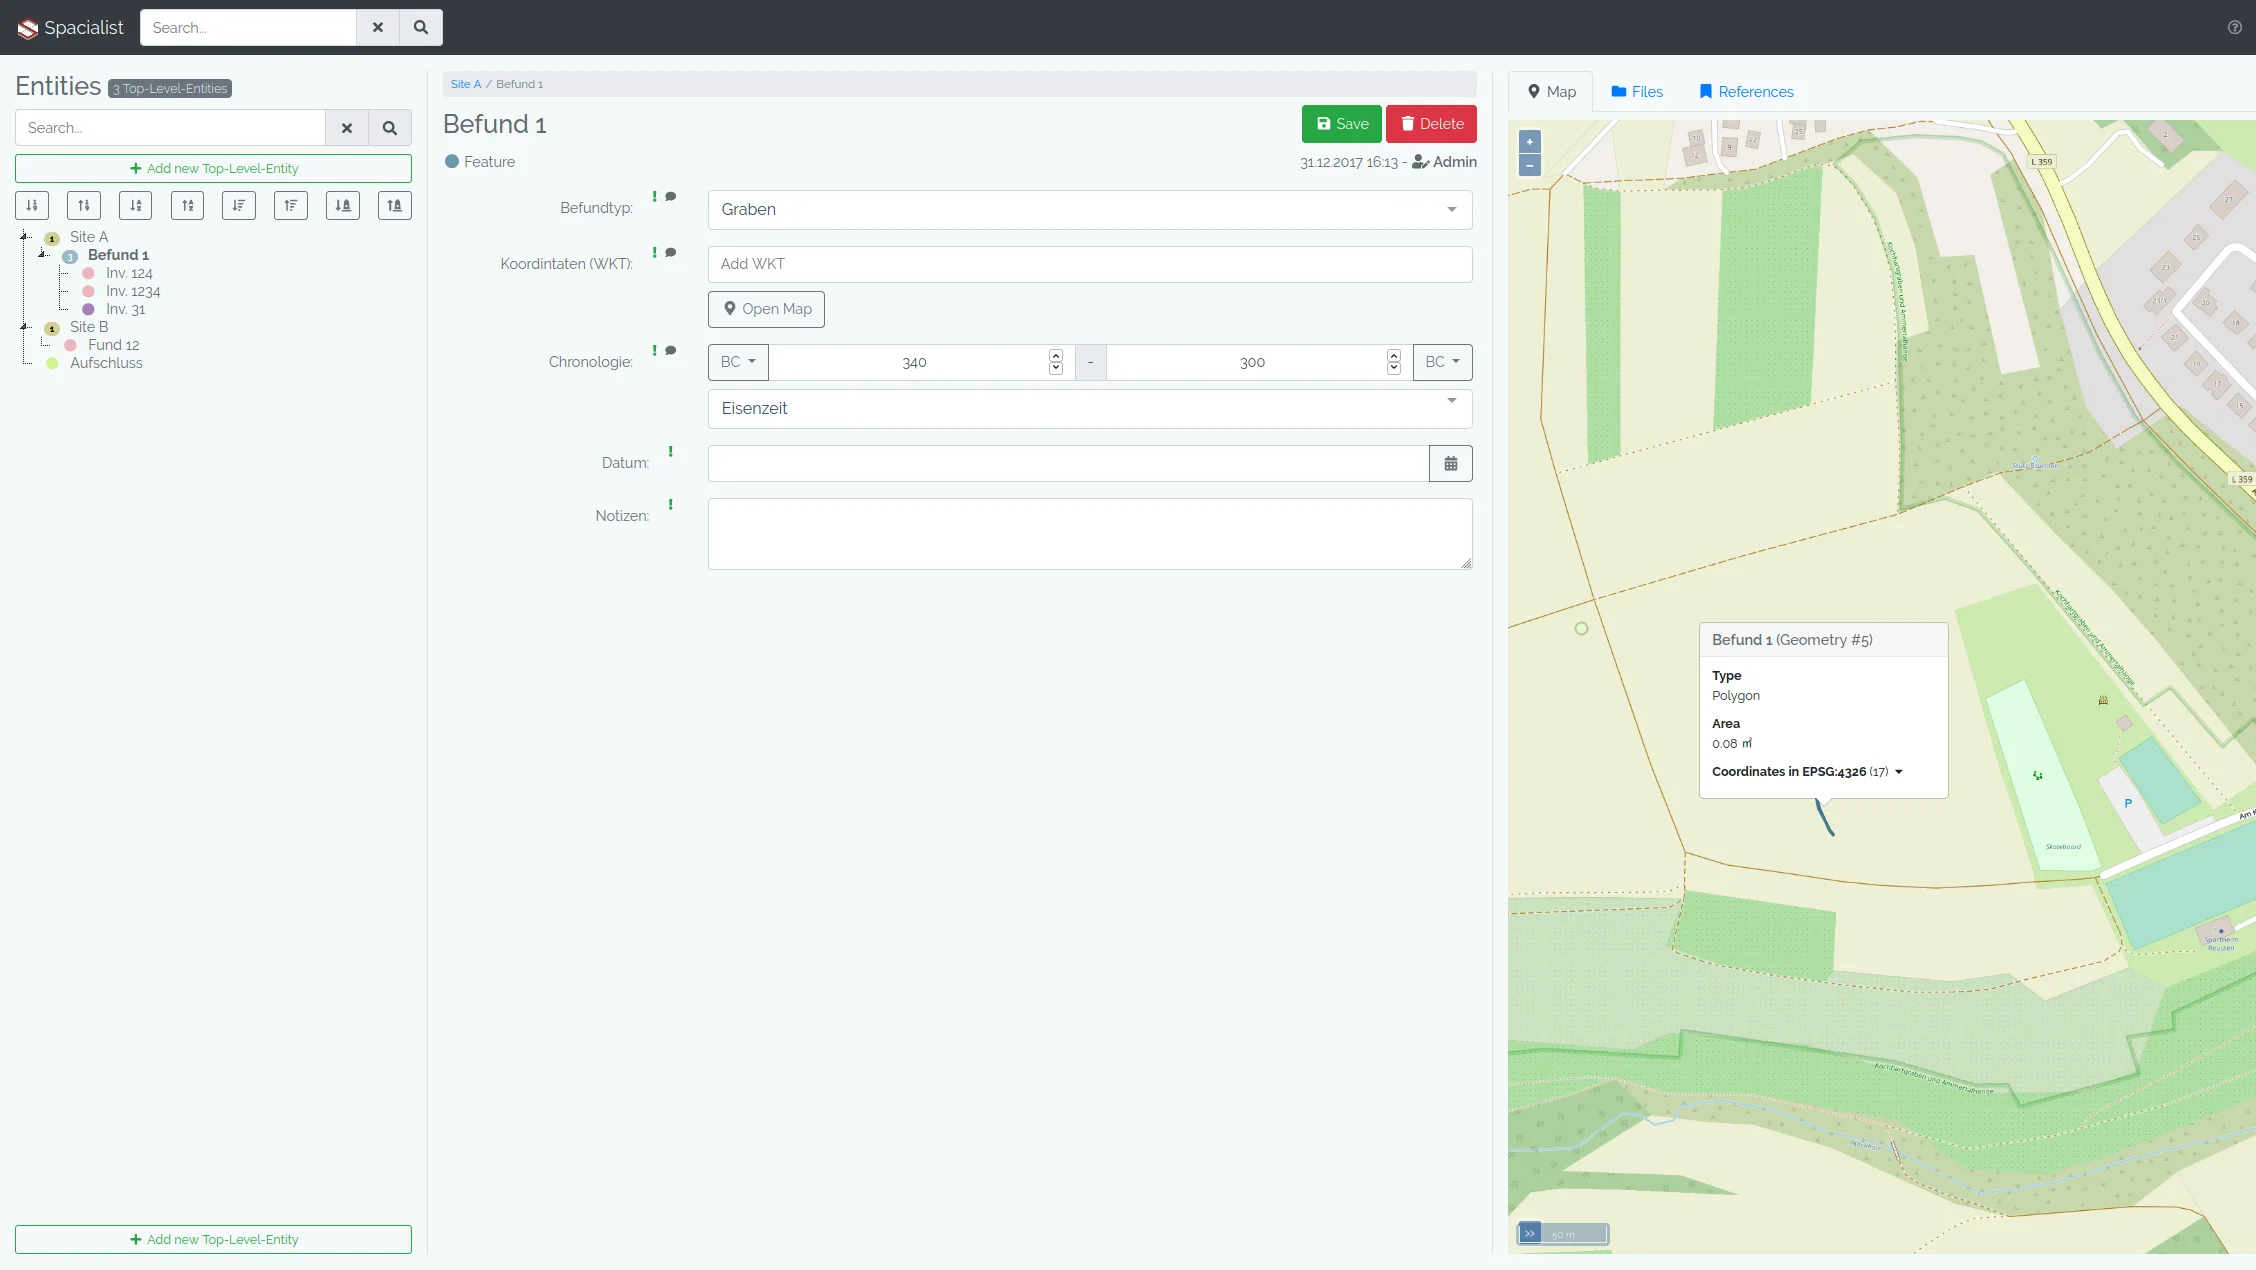Click the calendar icon beside Datum

1450,464
